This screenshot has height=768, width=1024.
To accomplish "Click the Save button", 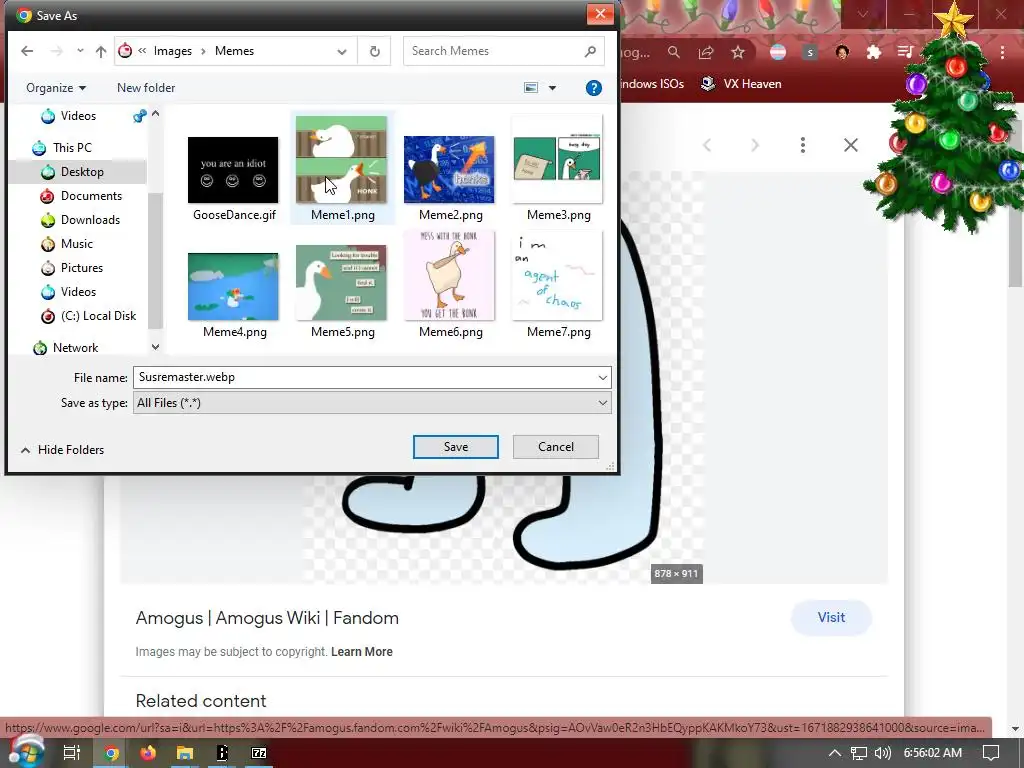I will click(455, 447).
